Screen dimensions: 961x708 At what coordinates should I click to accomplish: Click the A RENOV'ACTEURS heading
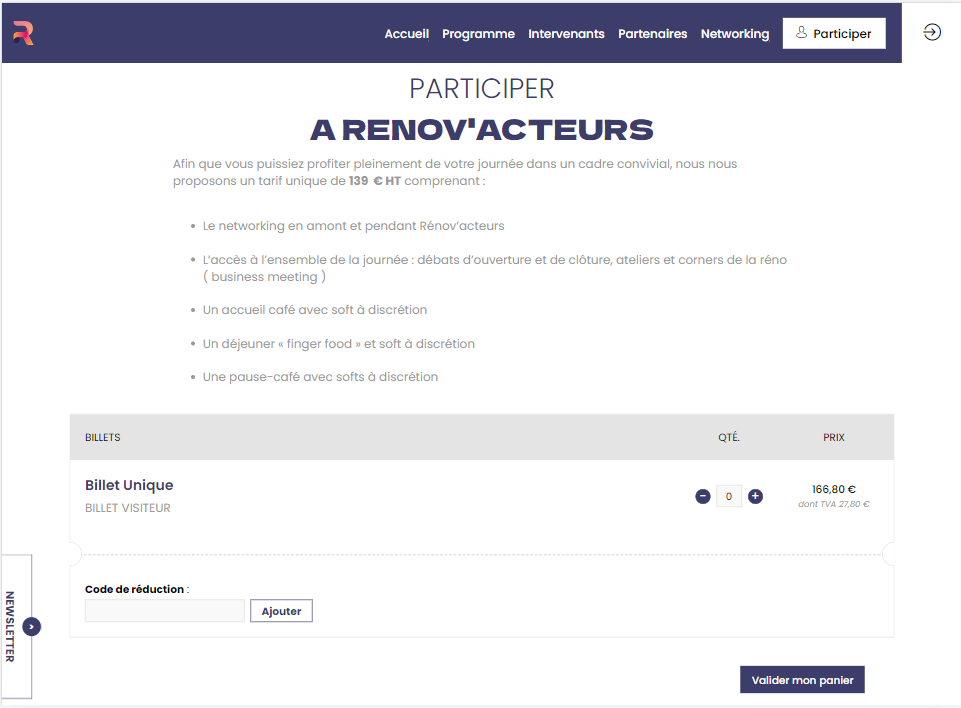pos(482,129)
